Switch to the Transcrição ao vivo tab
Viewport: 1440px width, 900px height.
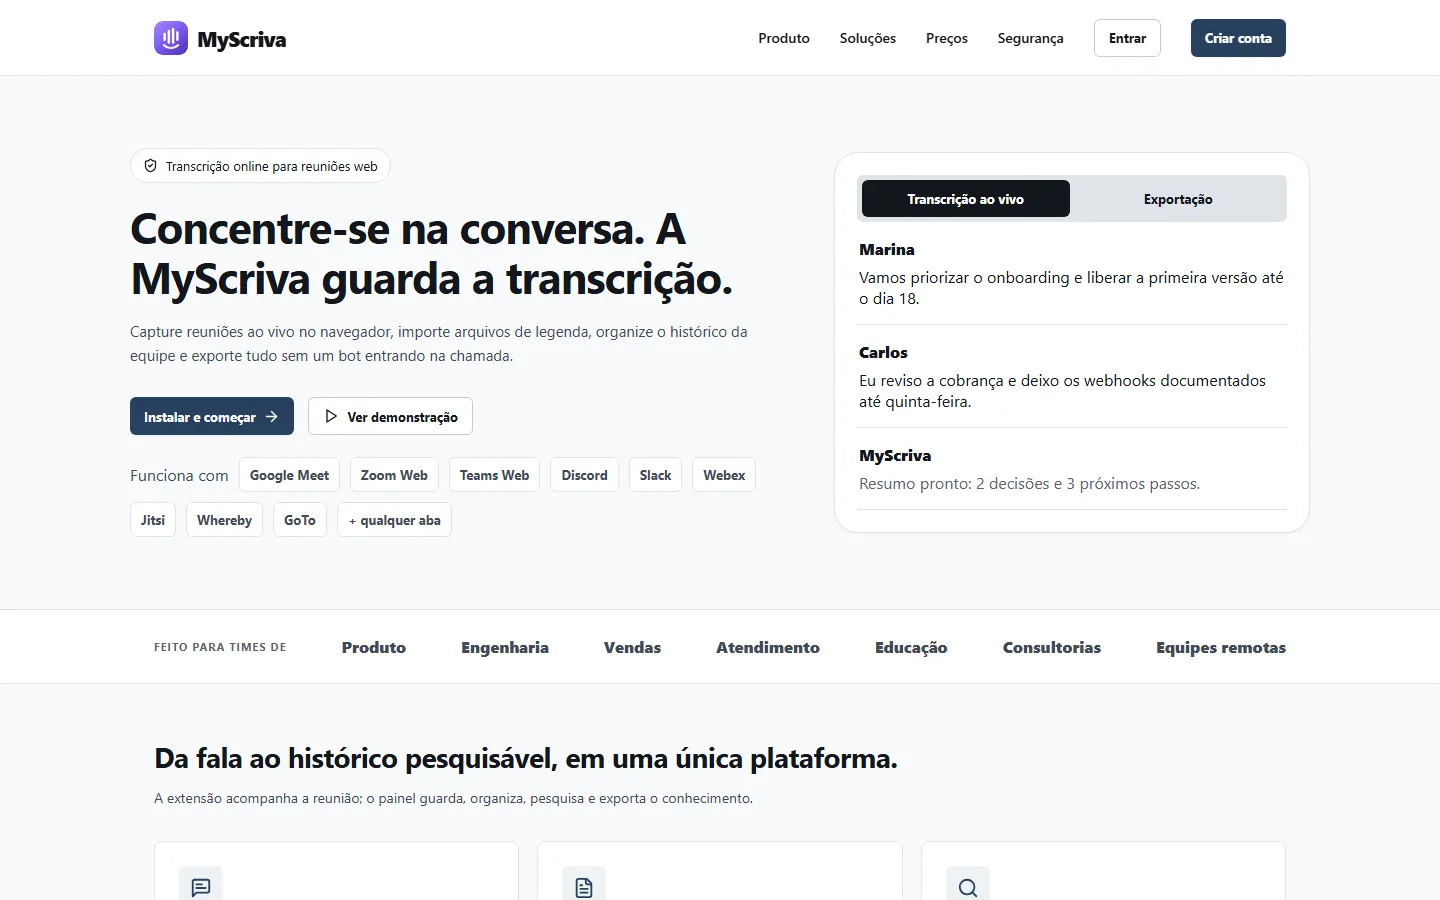tap(966, 199)
